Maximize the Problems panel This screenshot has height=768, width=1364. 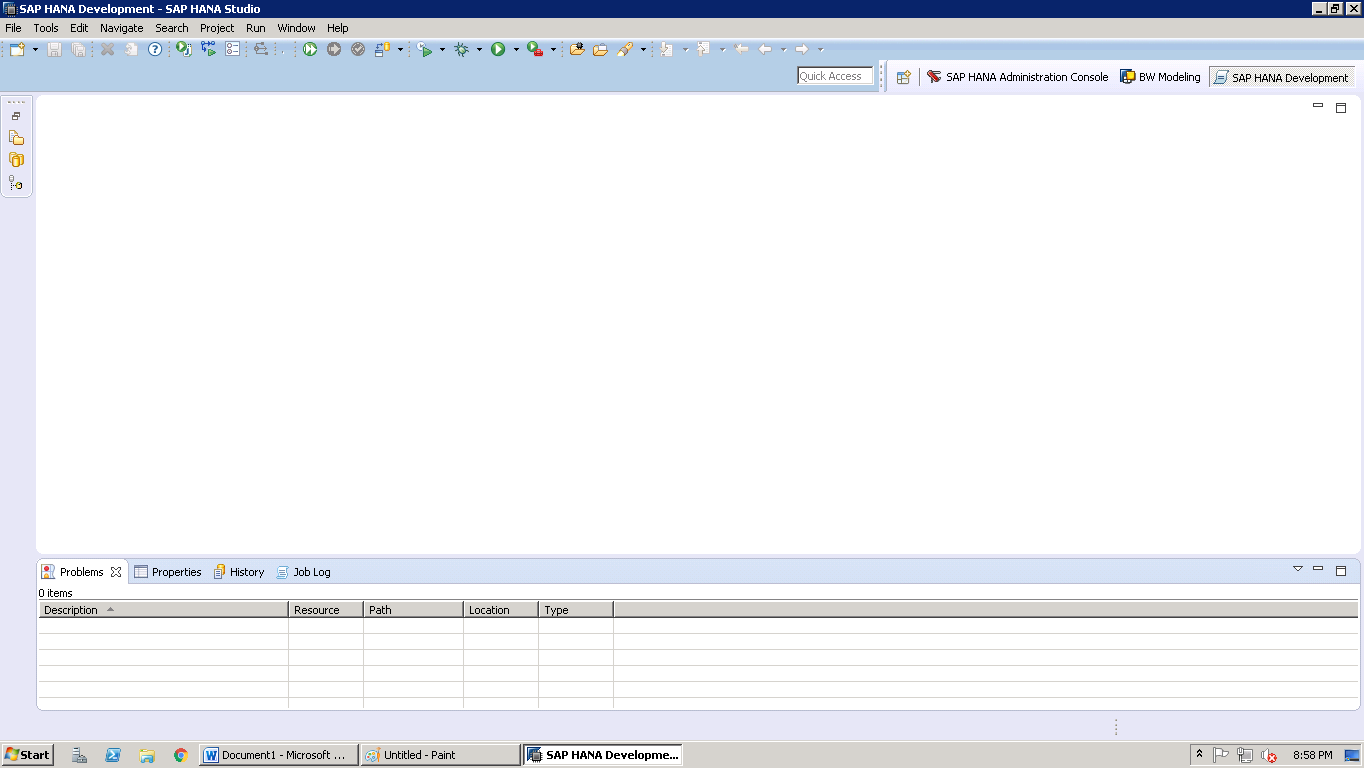(x=1341, y=570)
